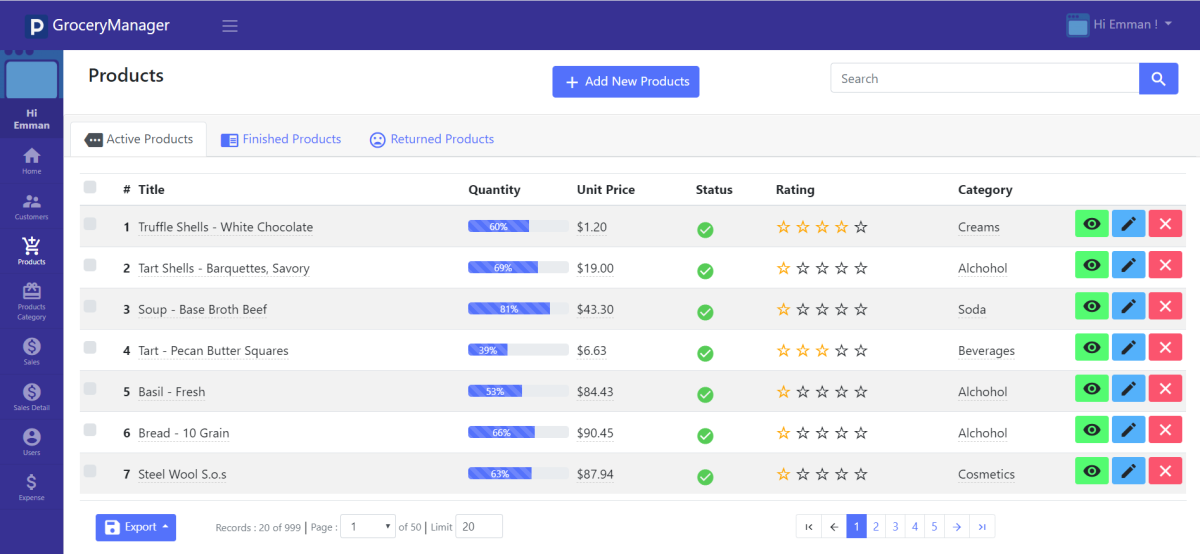Screen dimensions: 1200x554
Task: View Soup - Base Broth Beef details
Action: [1092, 307]
